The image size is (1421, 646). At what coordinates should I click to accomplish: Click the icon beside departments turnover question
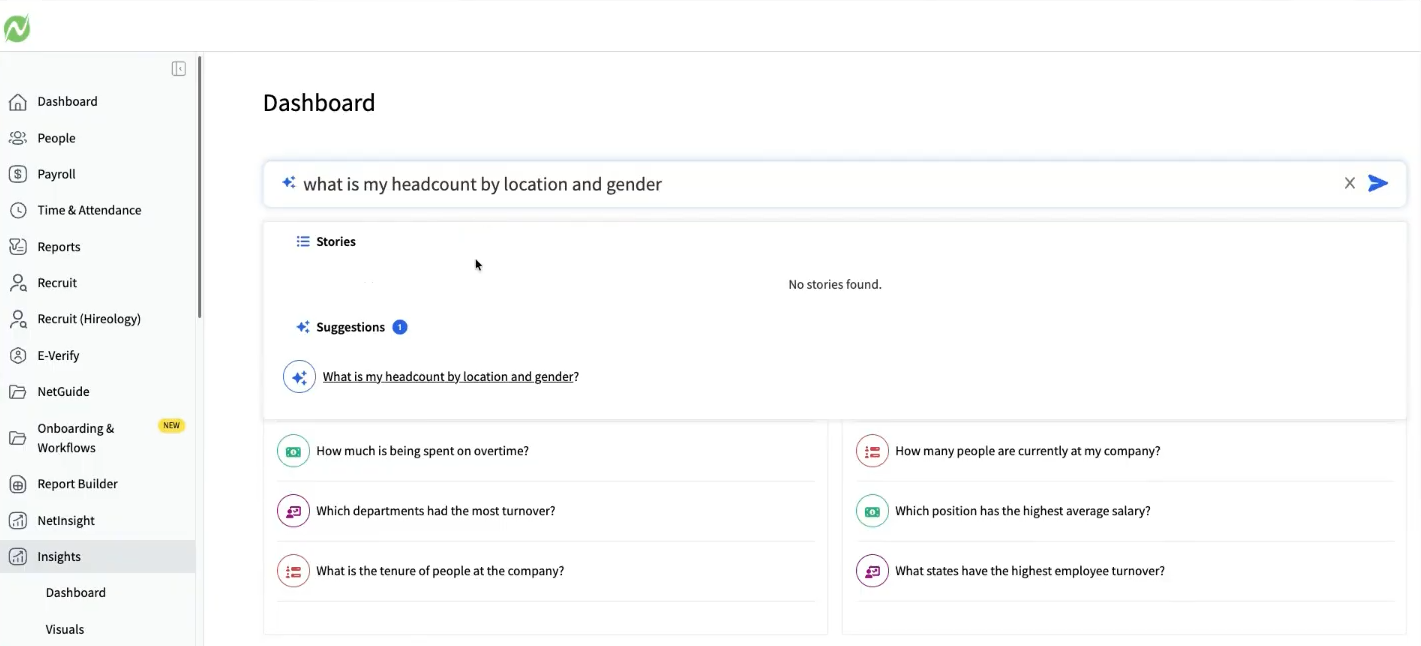pos(293,511)
